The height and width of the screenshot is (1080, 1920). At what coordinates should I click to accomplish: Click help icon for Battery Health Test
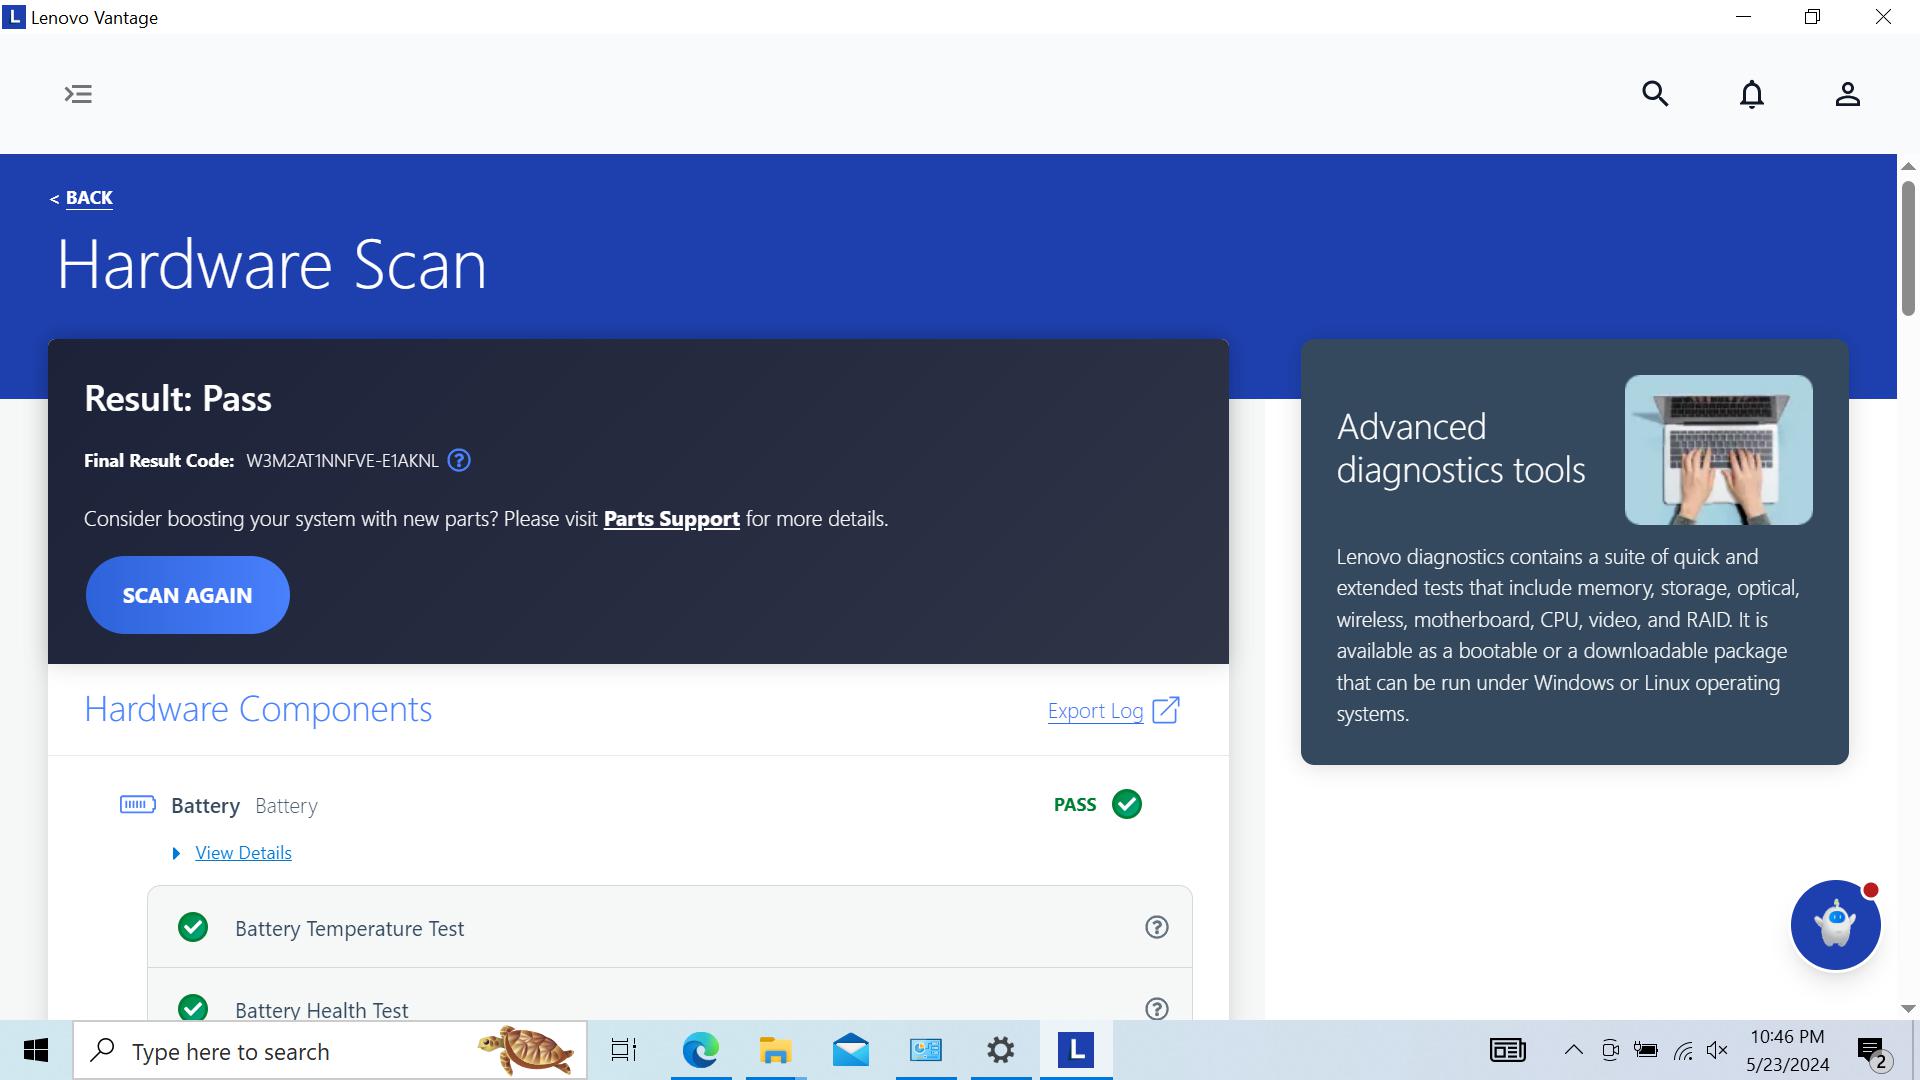tap(1156, 1008)
